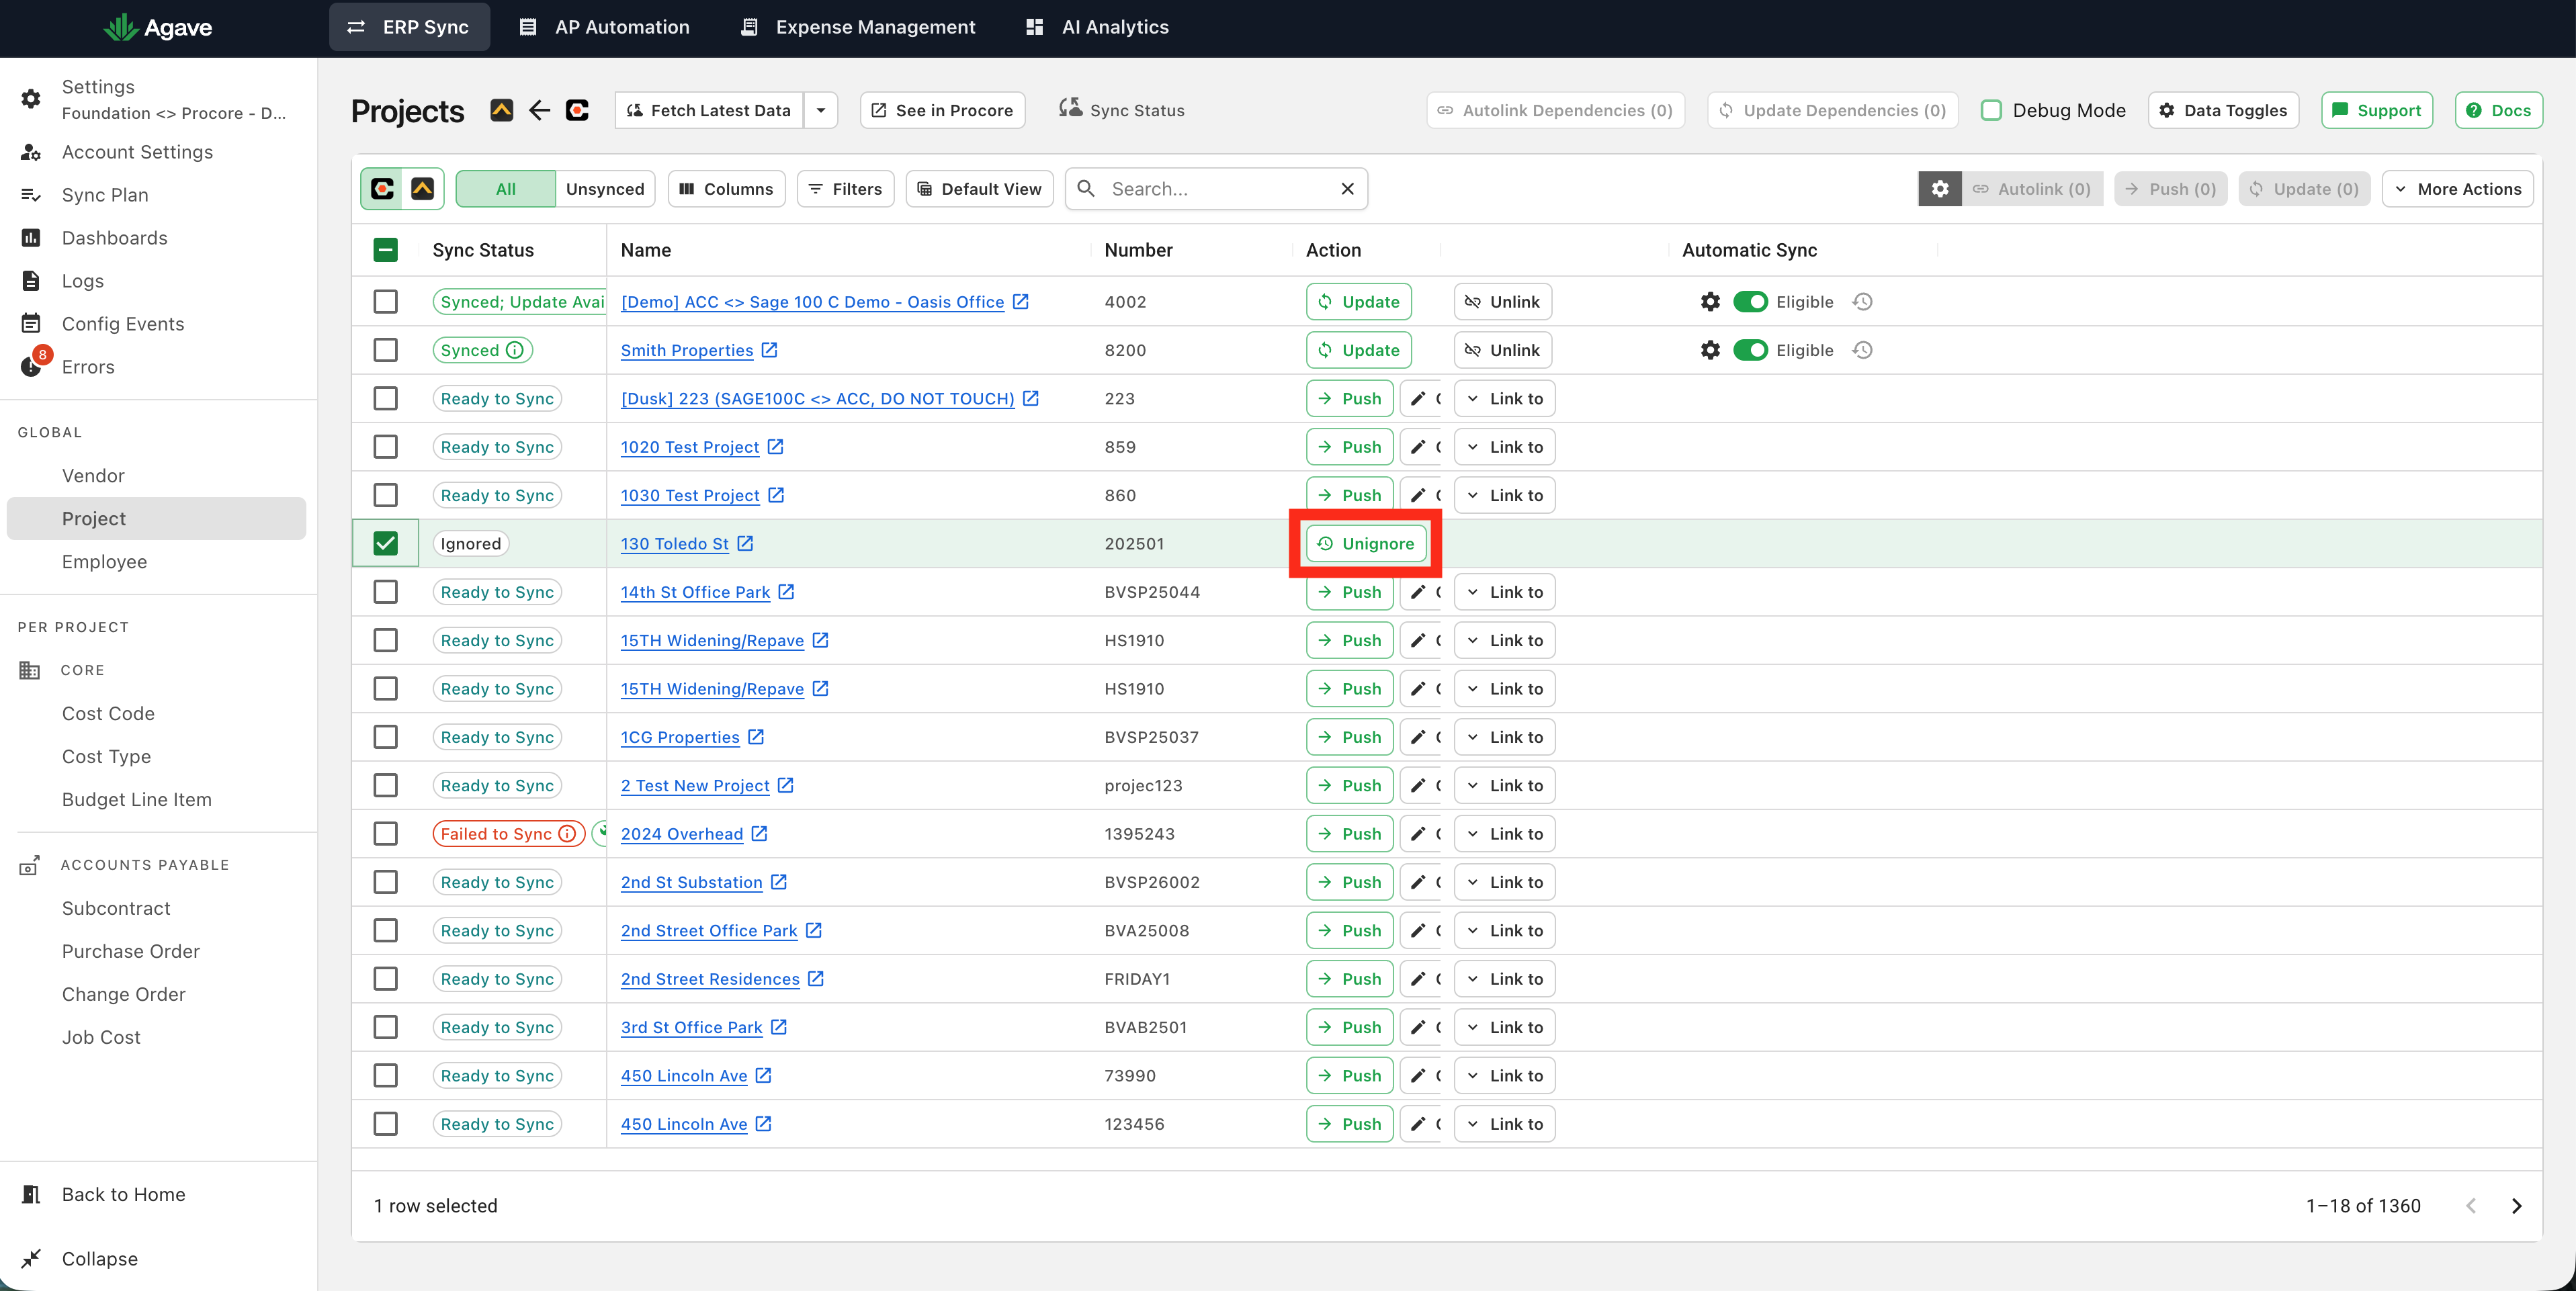Push the 2nd St Substation project
This screenshot has width=2576, height=1291.
(x=1349, y=882)
